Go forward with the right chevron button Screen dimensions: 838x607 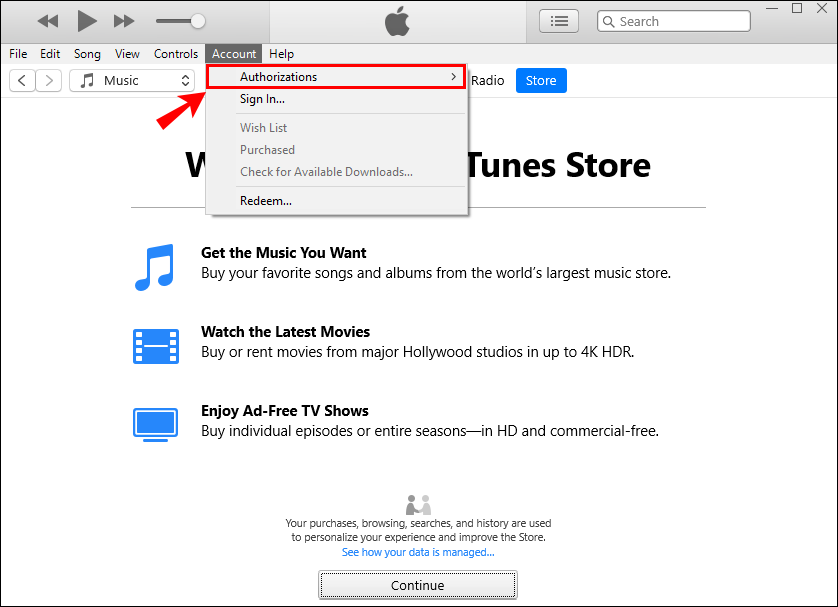pyautogui.click(x=49, y=81)
